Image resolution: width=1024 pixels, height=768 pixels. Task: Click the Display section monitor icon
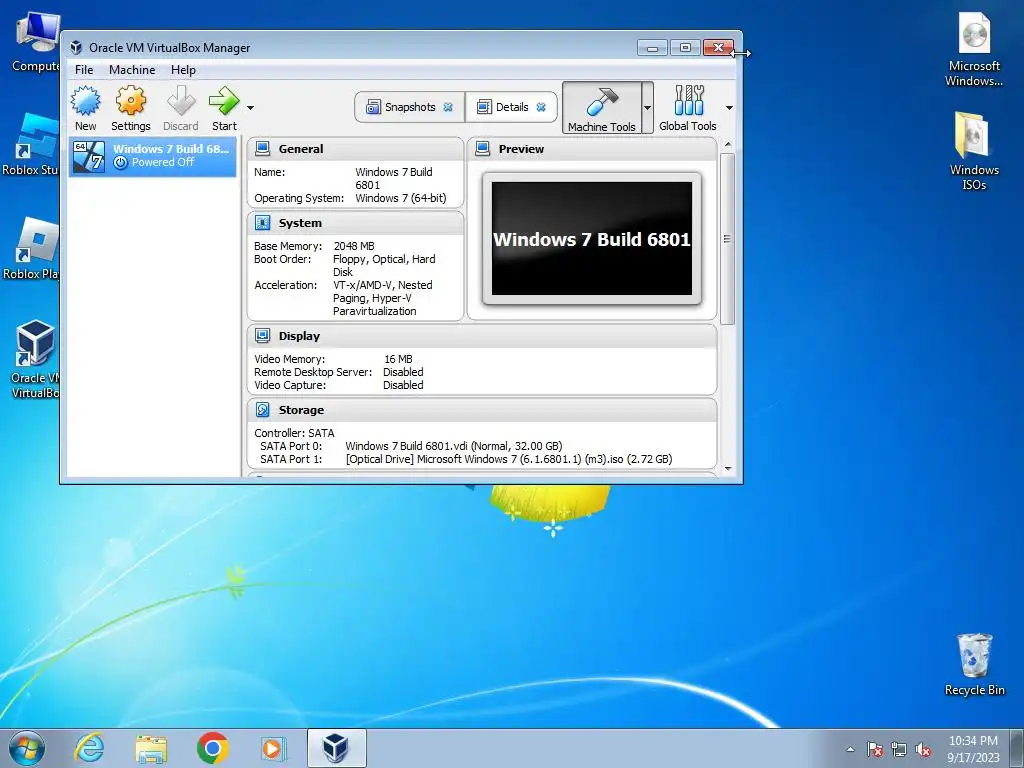263,336
